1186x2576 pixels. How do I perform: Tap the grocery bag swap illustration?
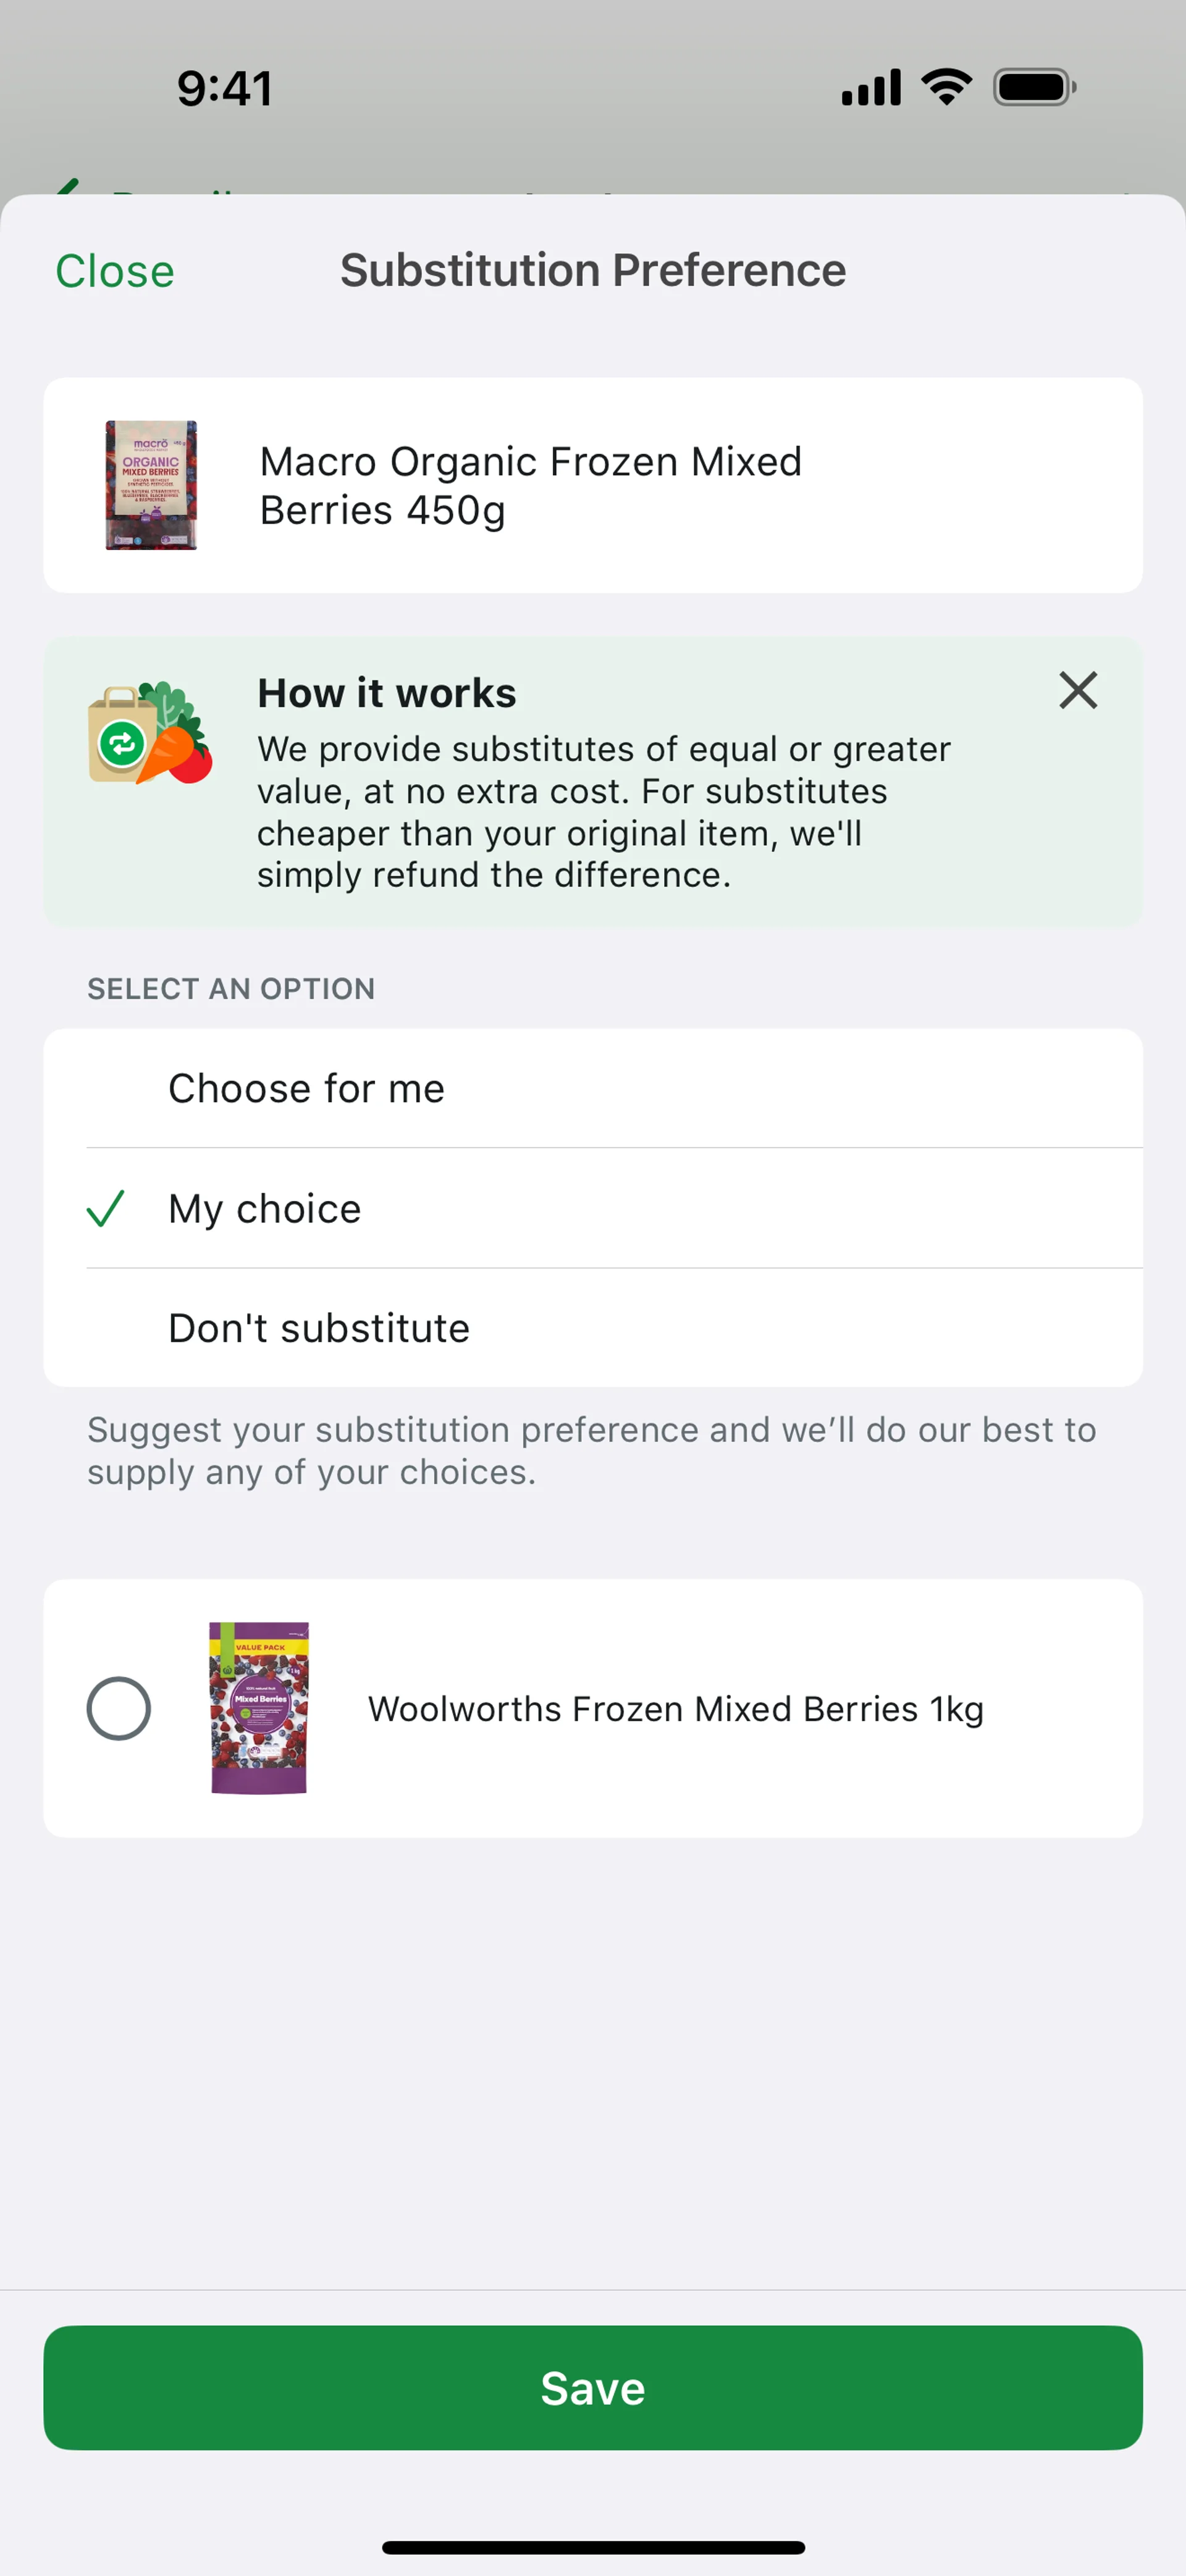click(150, 734)
